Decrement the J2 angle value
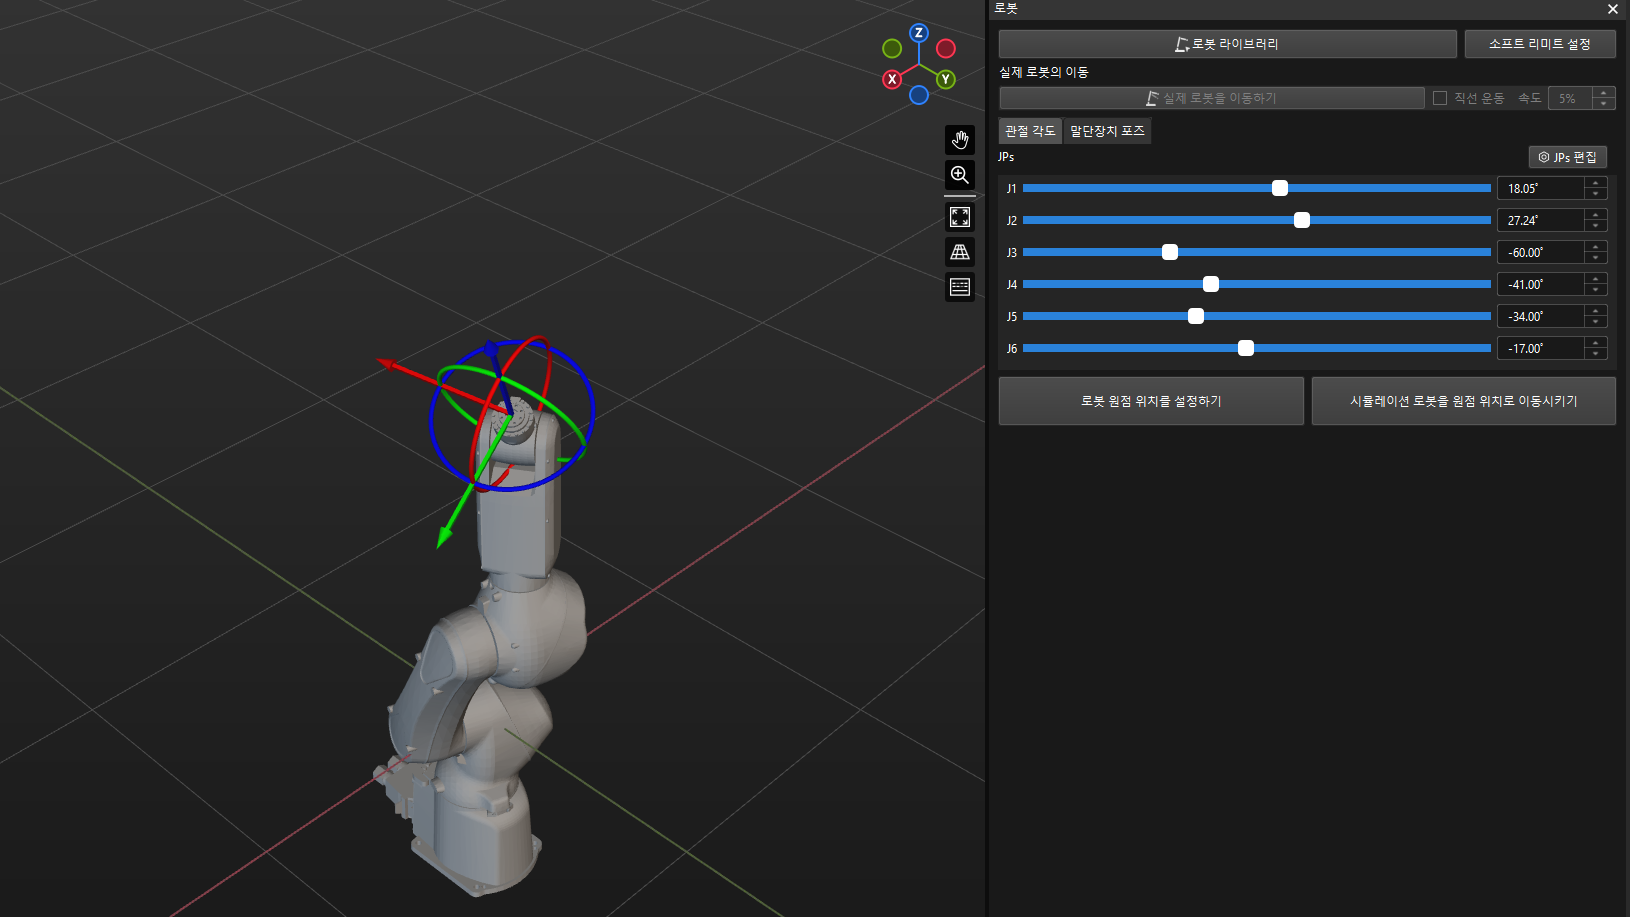The image size is (1630, 917). [x=1596, y=226]
